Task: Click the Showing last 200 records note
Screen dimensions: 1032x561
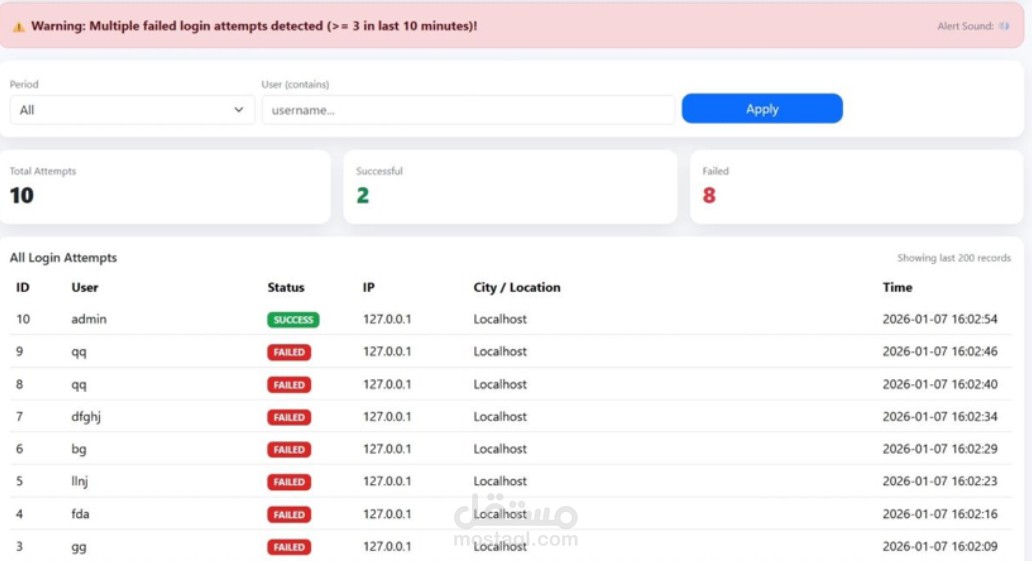Action: pyautogui.click(x=954, y=257)
